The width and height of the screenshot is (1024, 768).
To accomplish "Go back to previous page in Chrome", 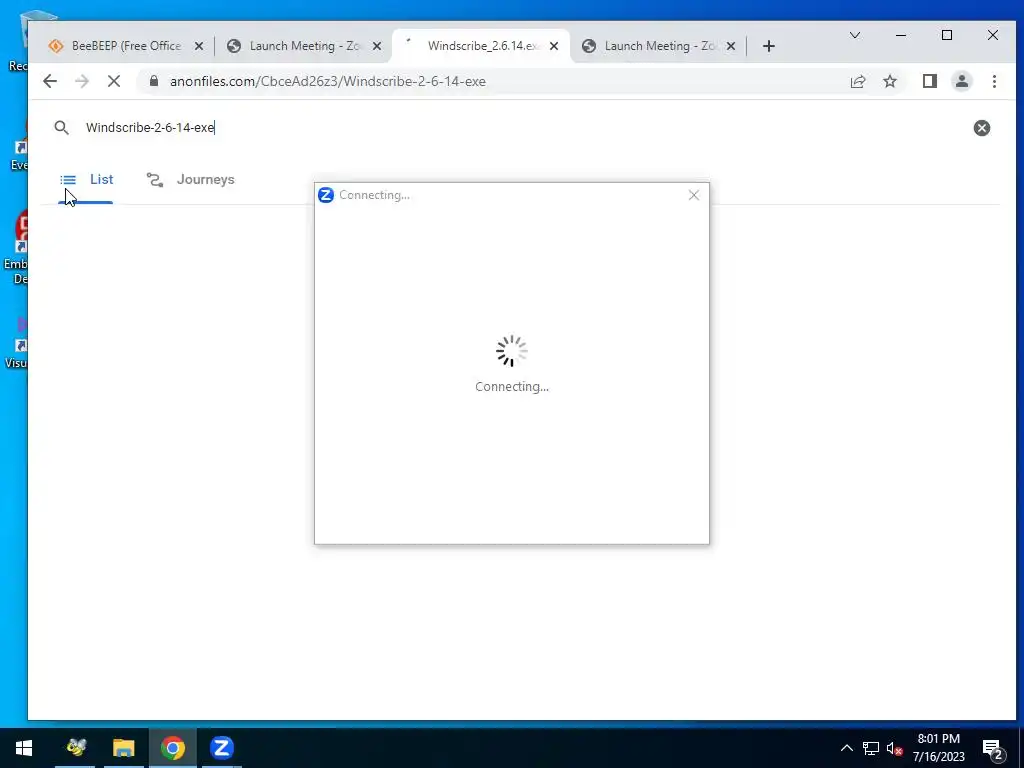I will pyautogui.click(x=50, y=81).
